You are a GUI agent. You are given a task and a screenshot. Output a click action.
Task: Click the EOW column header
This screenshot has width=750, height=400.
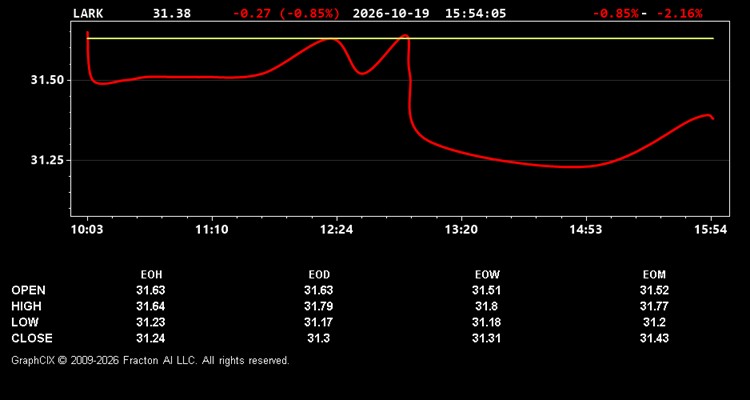tap(487, 275)
